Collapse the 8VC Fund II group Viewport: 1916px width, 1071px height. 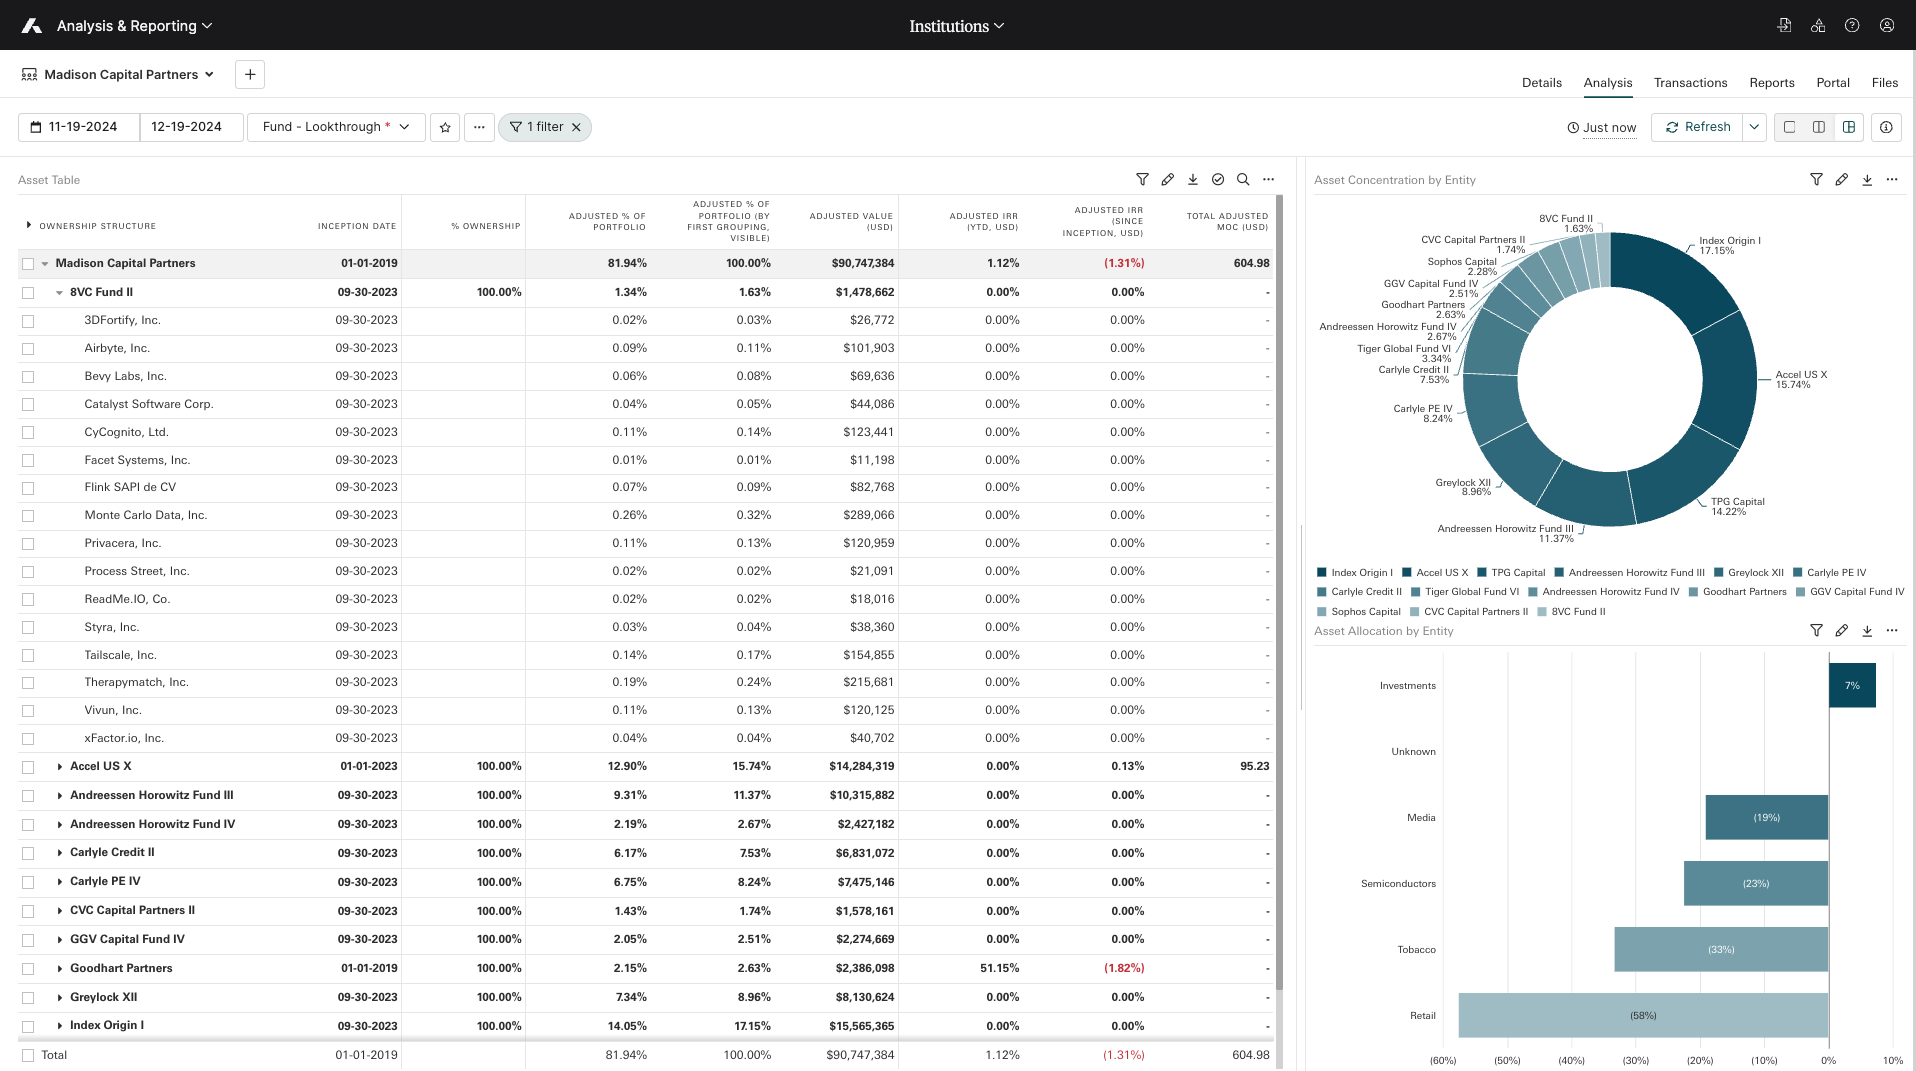click(x=60, y=293)
